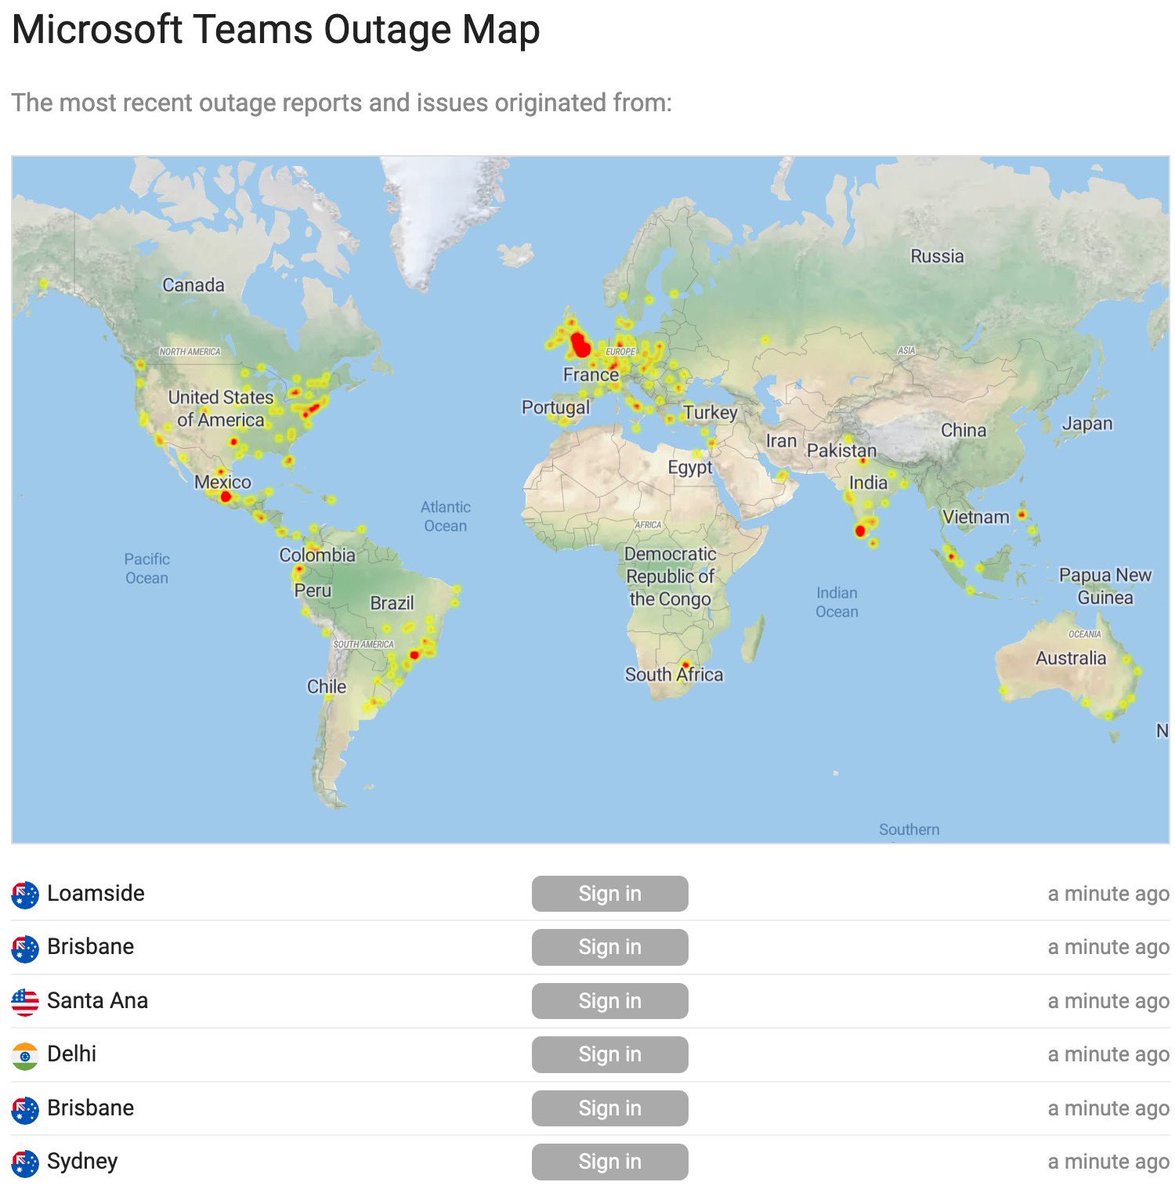Click the Sign in button for Sydney
This screenshot has height=1200, width=1175.
(x=610, y=1162)
